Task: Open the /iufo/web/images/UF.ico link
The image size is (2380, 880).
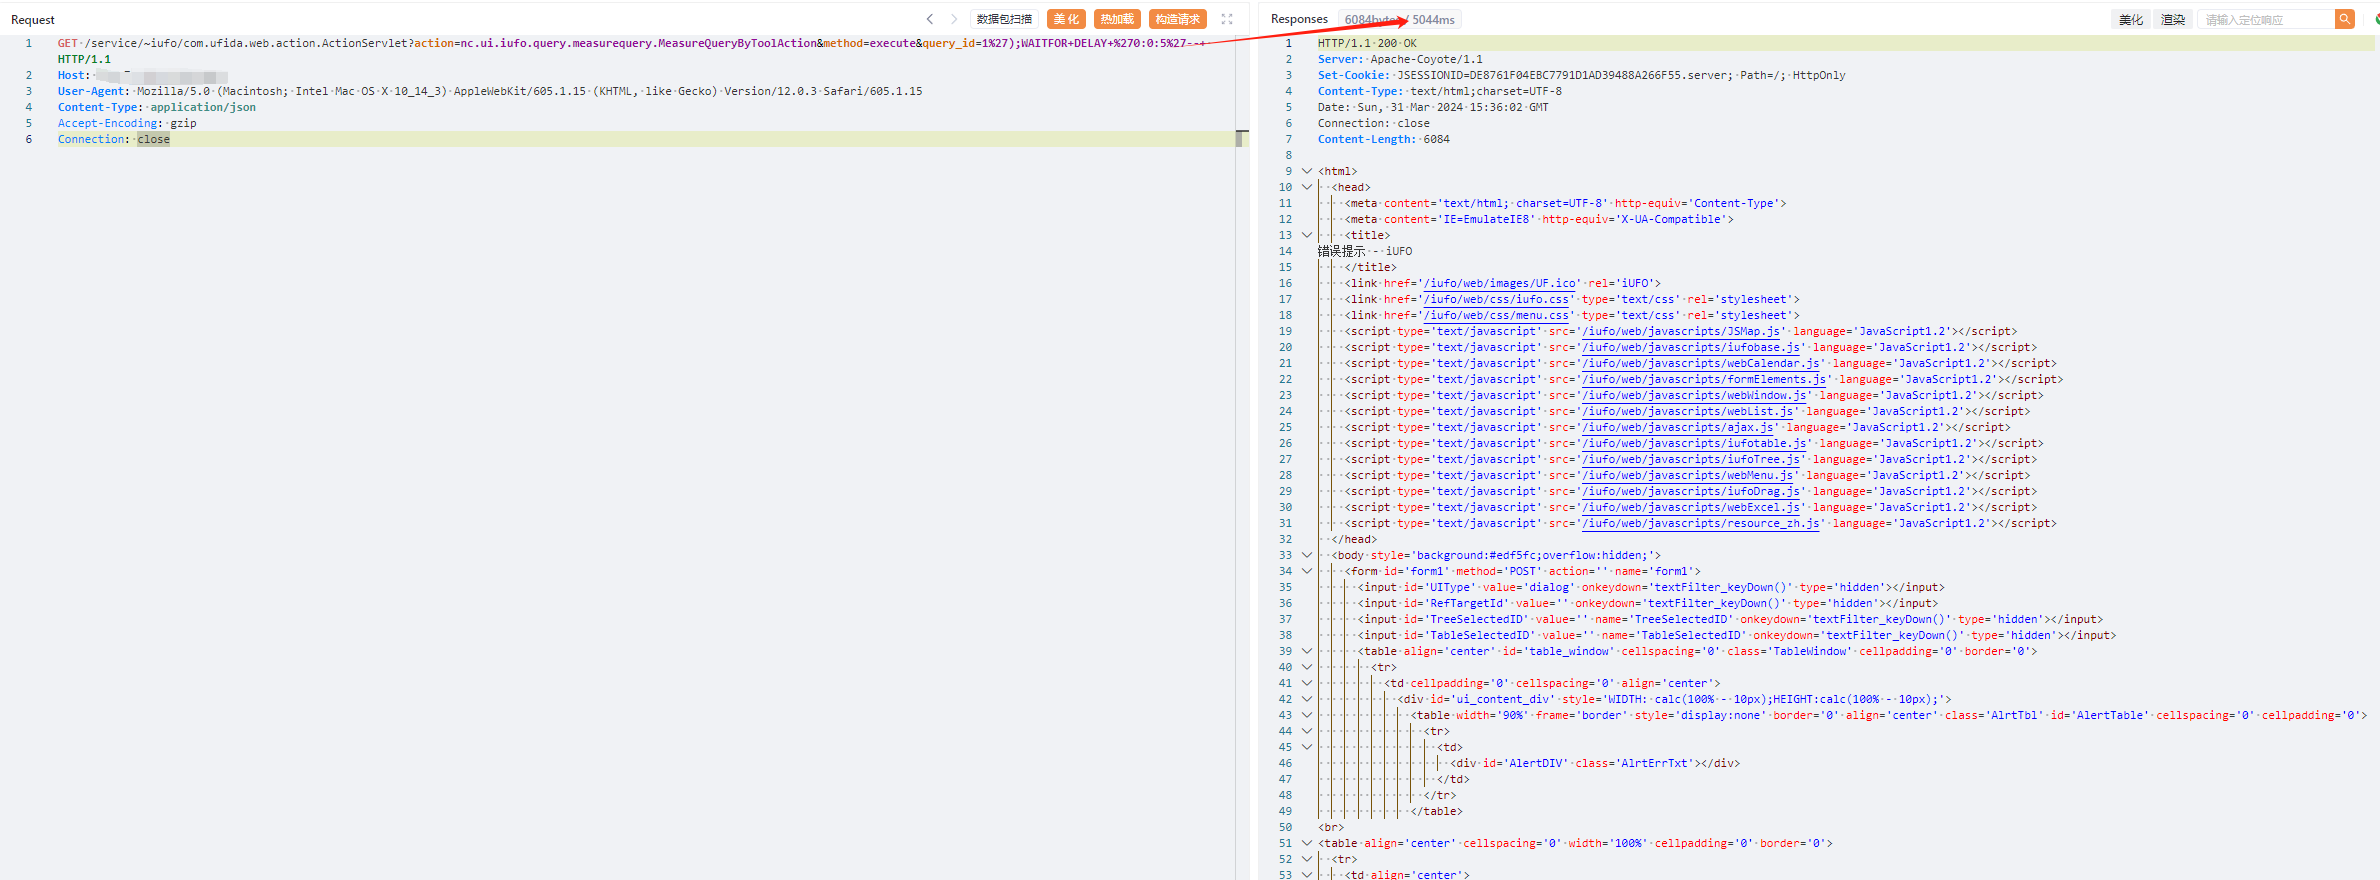Action: click(1500, 283)
